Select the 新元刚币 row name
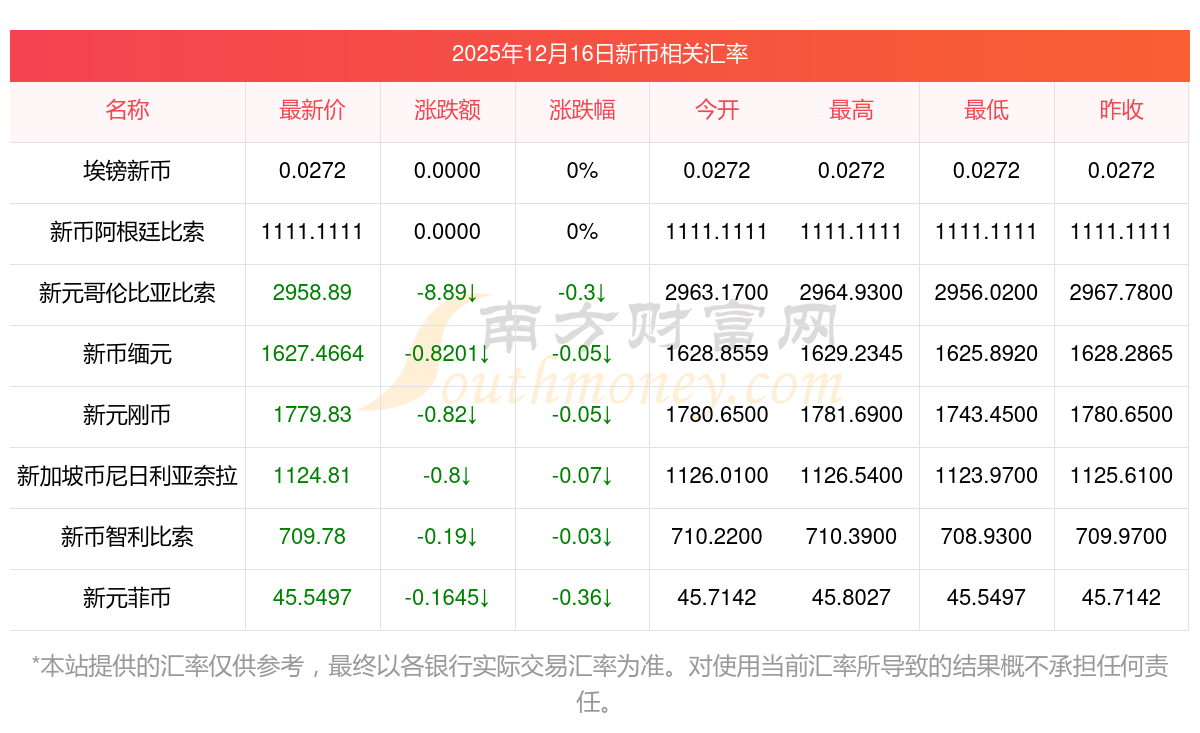 click(x=127, y=415)
